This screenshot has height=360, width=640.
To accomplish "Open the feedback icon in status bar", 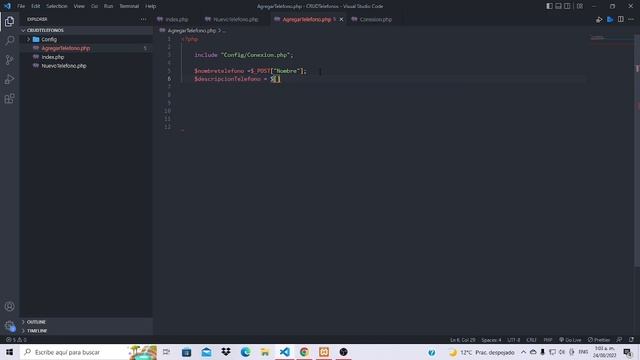I will 620,340.
